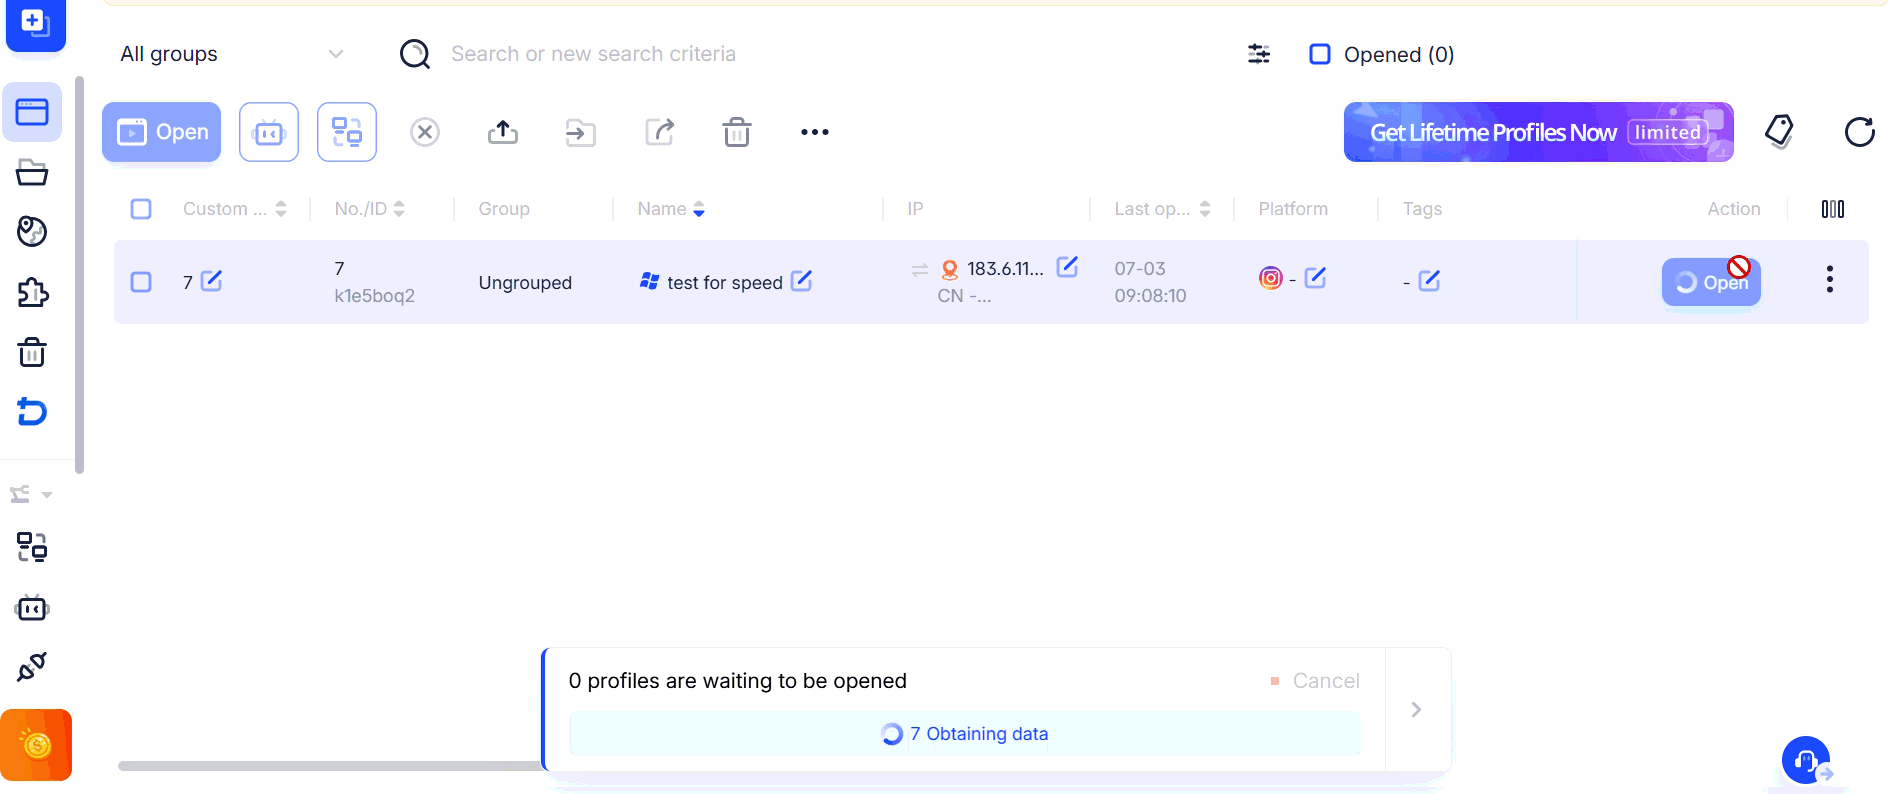
Task: Click the share profile icon
Action: point(659,132)
